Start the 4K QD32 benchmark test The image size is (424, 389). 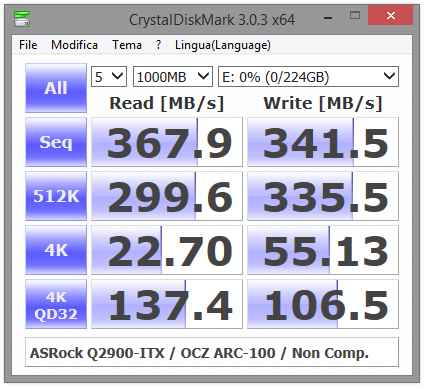56,304
